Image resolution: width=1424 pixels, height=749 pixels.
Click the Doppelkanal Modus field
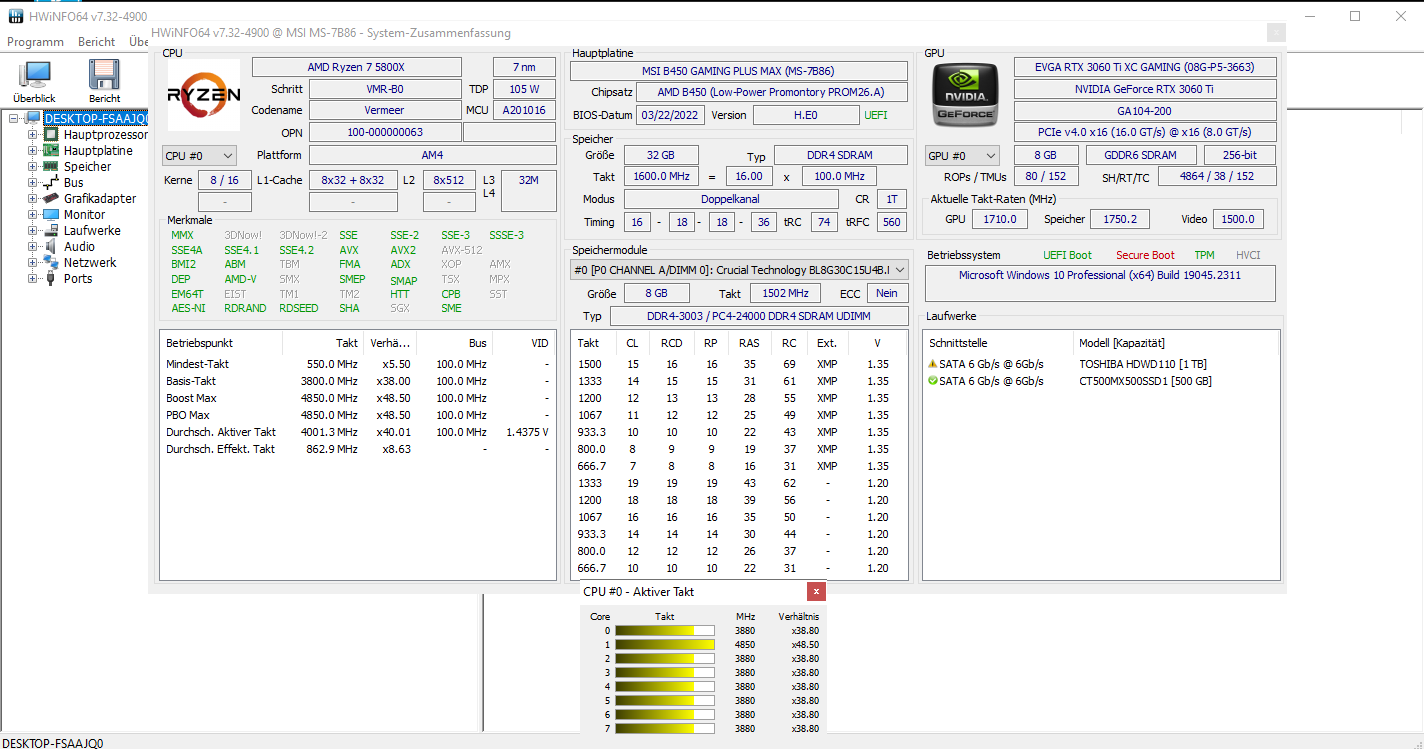pyautogui.click(x=732, y=199)
